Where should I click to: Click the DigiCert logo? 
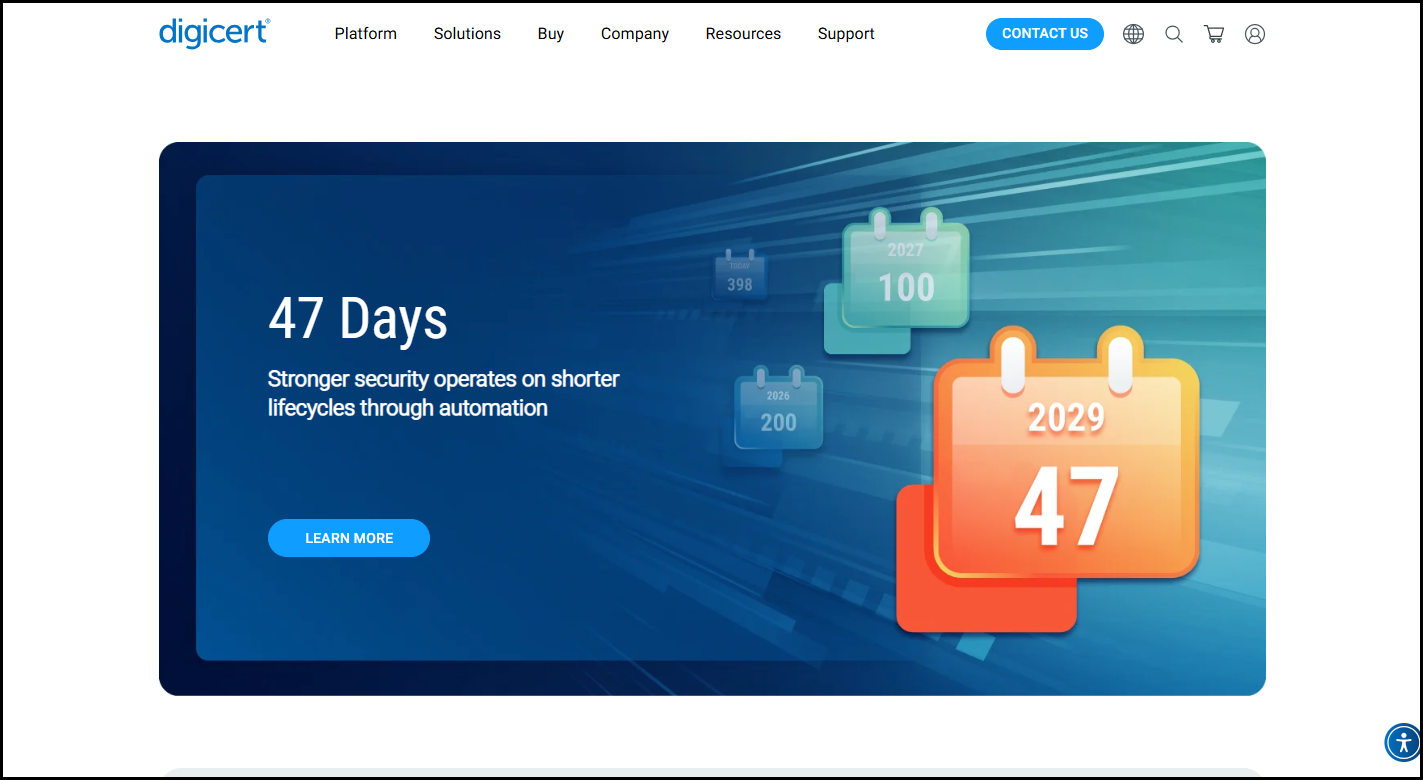pos(213,33)
